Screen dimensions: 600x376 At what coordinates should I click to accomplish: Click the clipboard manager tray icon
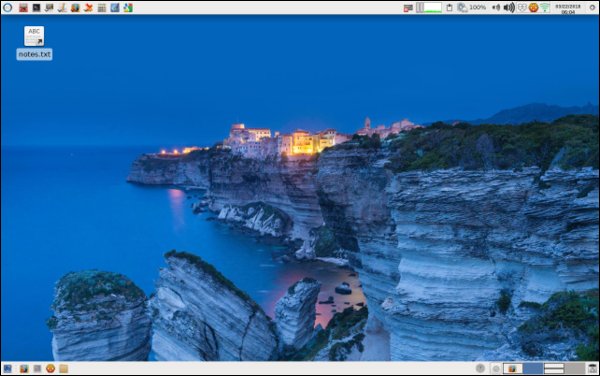tap(450, 7)
